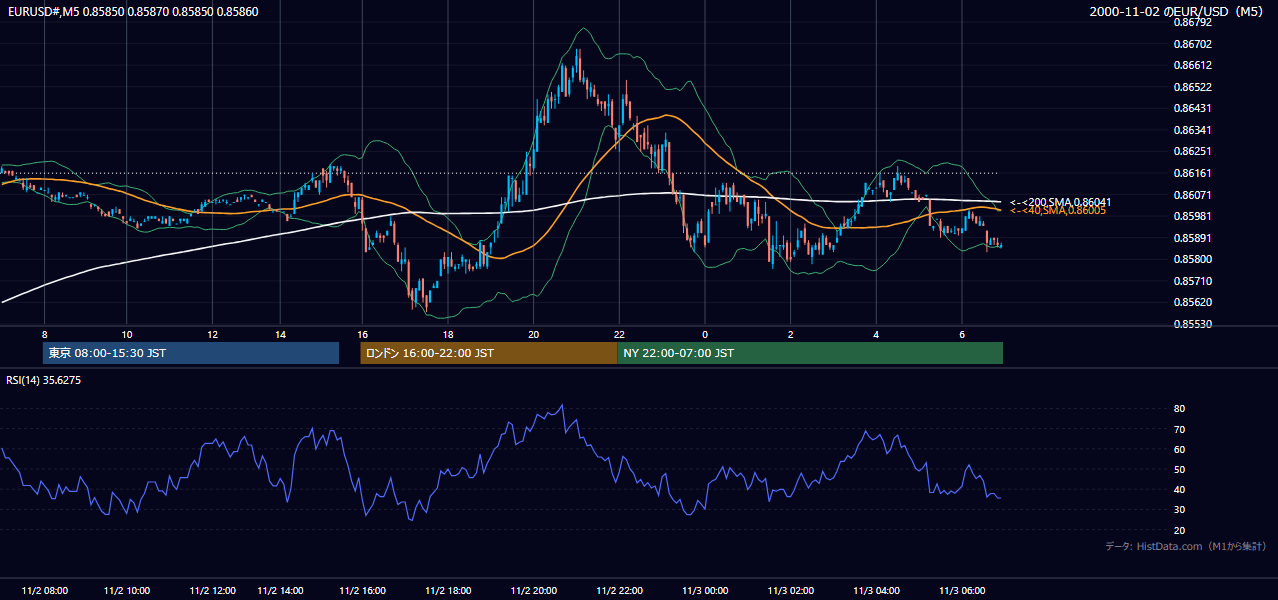
Task: Select the Tokyo 08:00-15:30 JST session bar
Action: coord(191,353)
